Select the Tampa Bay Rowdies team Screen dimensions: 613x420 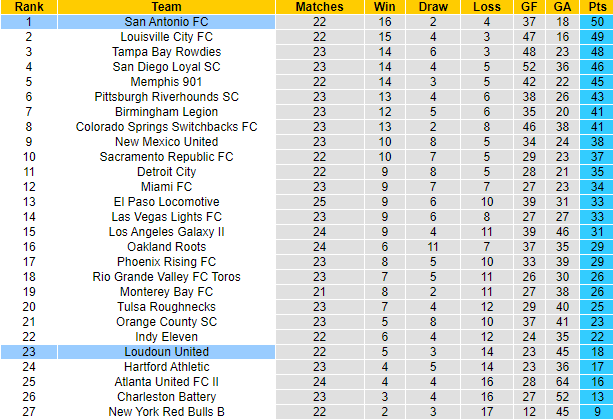tap(166, 51)
